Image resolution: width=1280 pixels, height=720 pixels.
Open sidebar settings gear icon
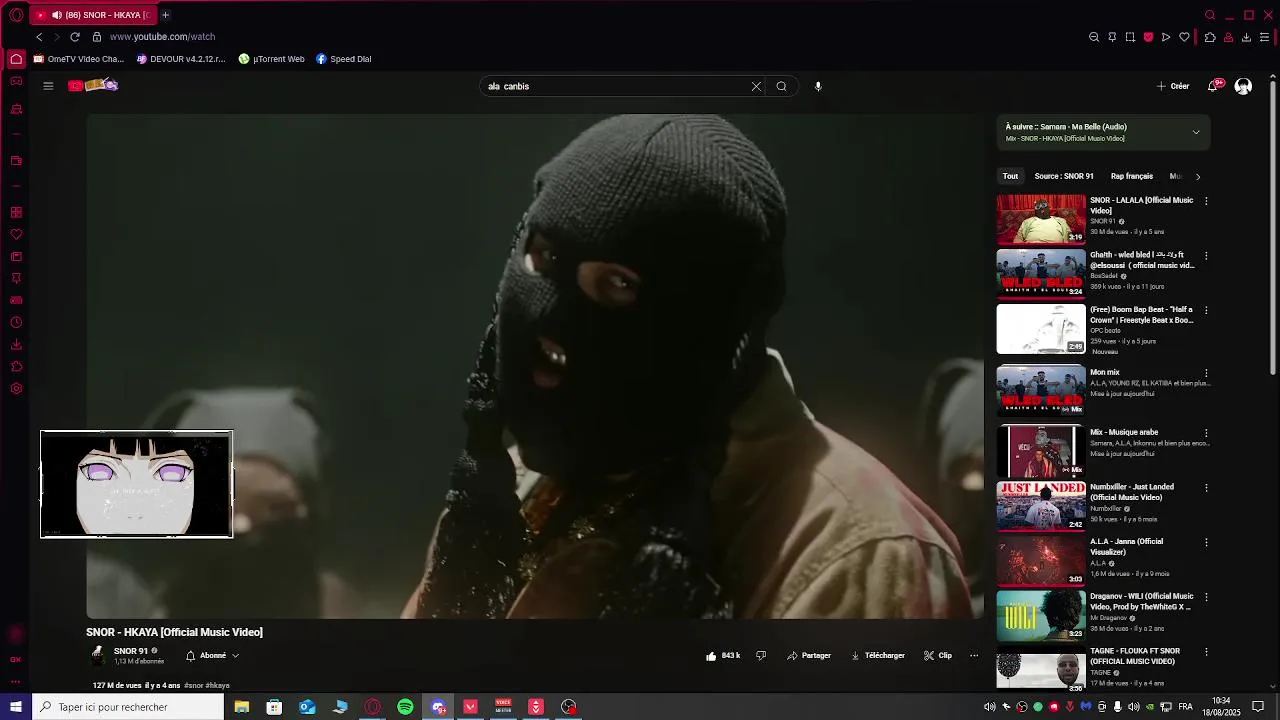coord(16,388)
